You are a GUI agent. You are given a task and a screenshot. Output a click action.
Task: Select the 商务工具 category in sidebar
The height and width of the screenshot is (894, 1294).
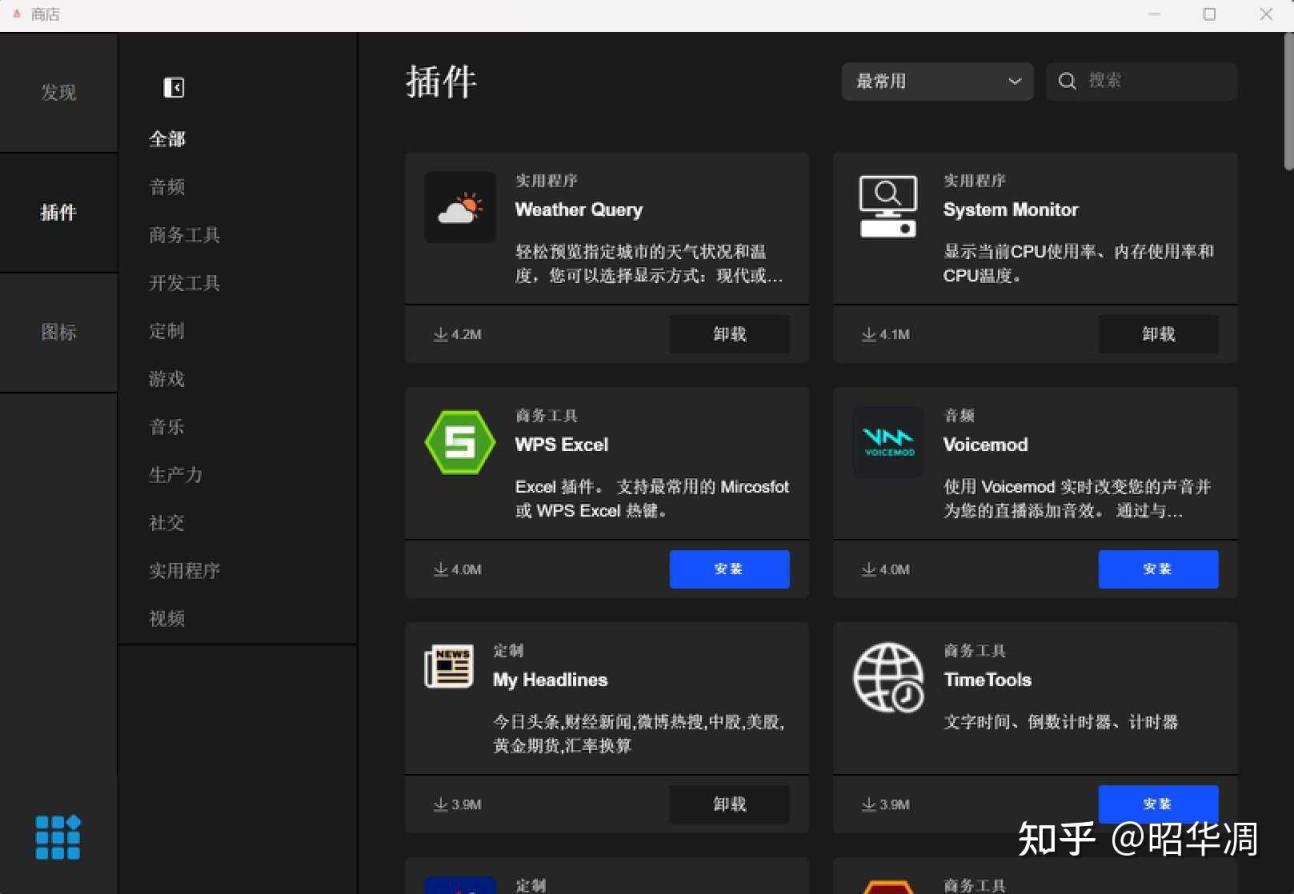point(184,235)
